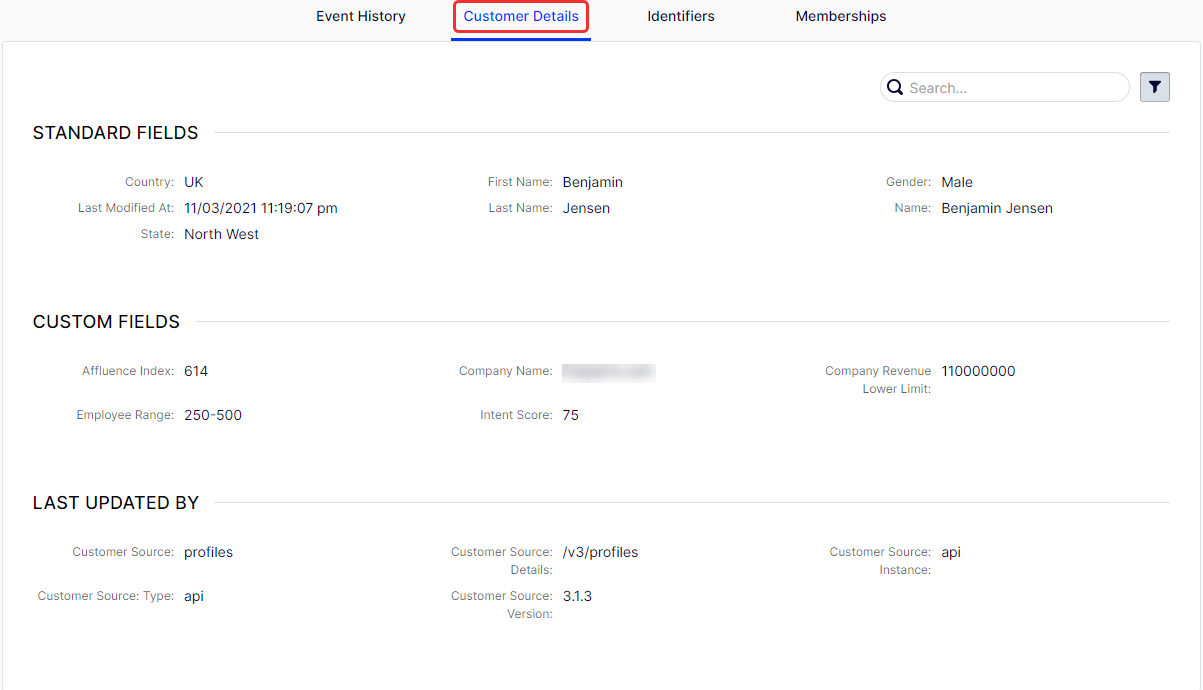Image resolution: width=1203 pixels, height=690 pixels.
Task: Click the Name value Benjamin Jensen
Action: (x=997, y=208)
